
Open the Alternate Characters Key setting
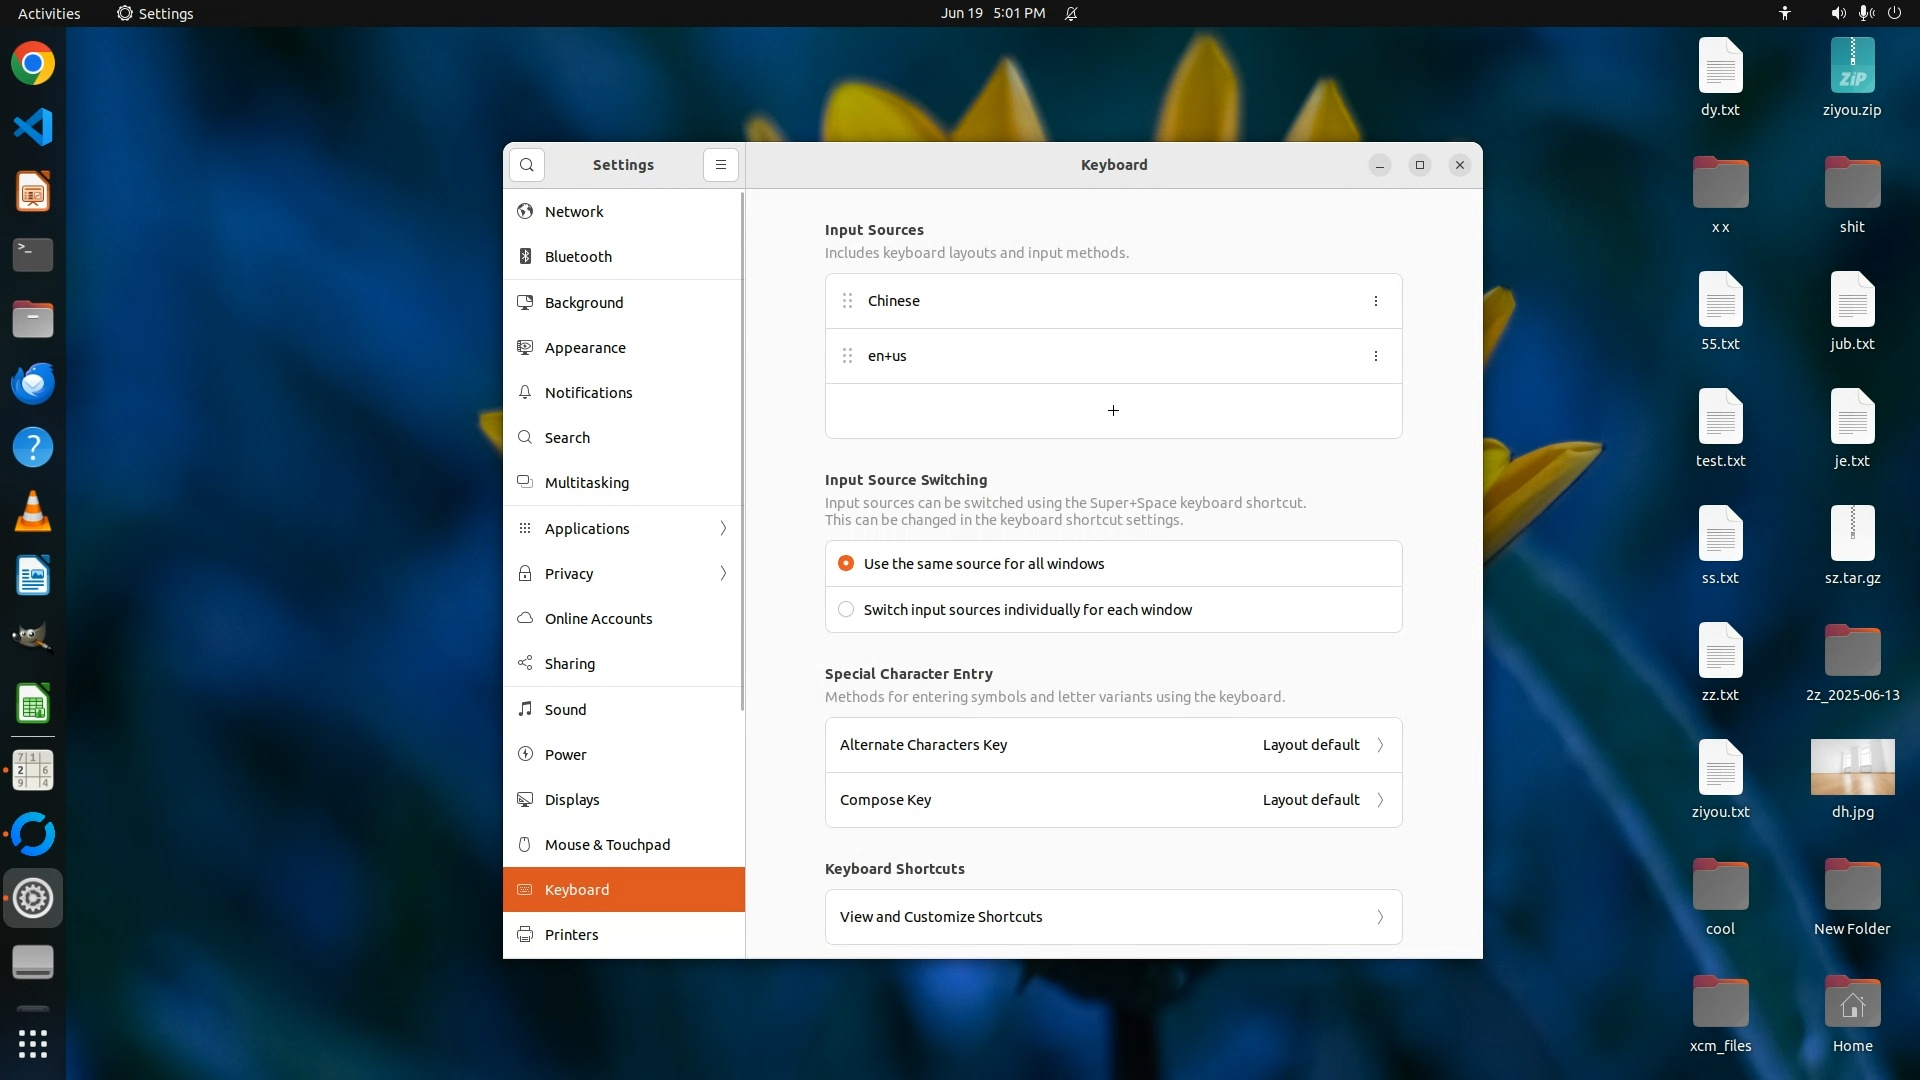pyautogui.click(x=1113, y=745)
